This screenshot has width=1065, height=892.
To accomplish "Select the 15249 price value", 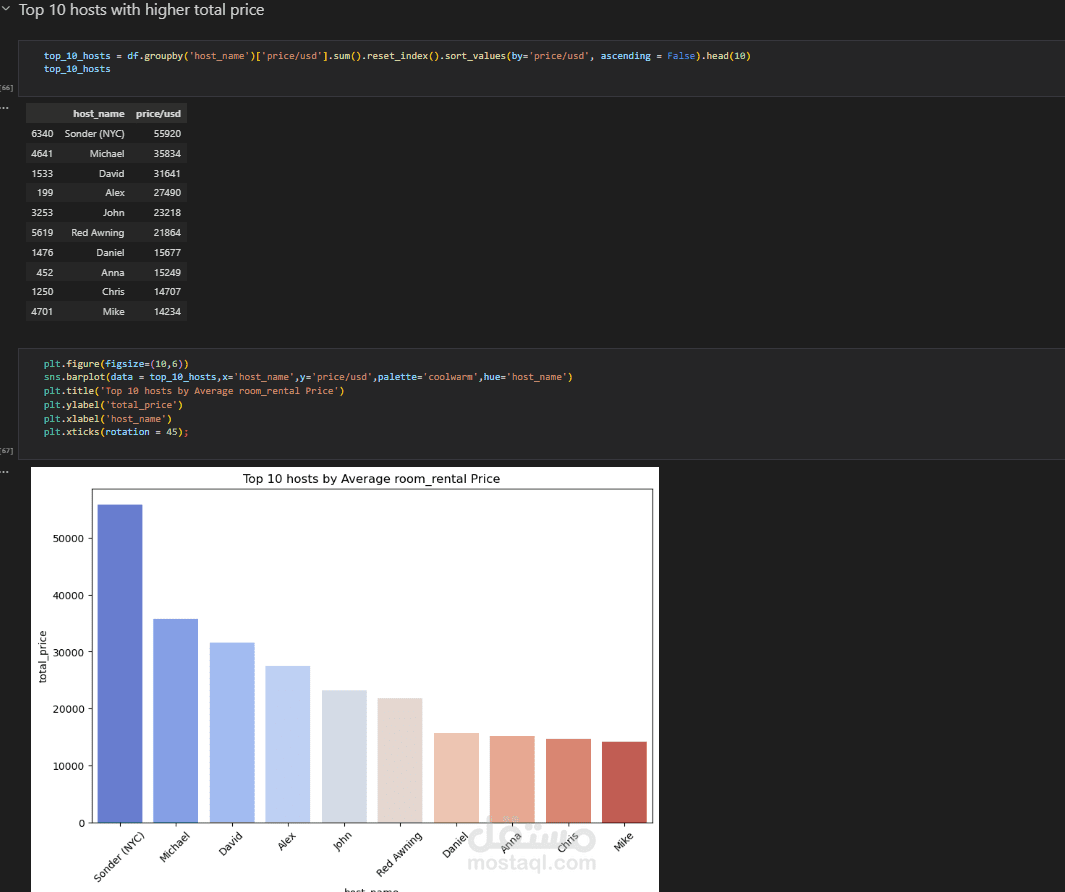I will pos(167,272).
